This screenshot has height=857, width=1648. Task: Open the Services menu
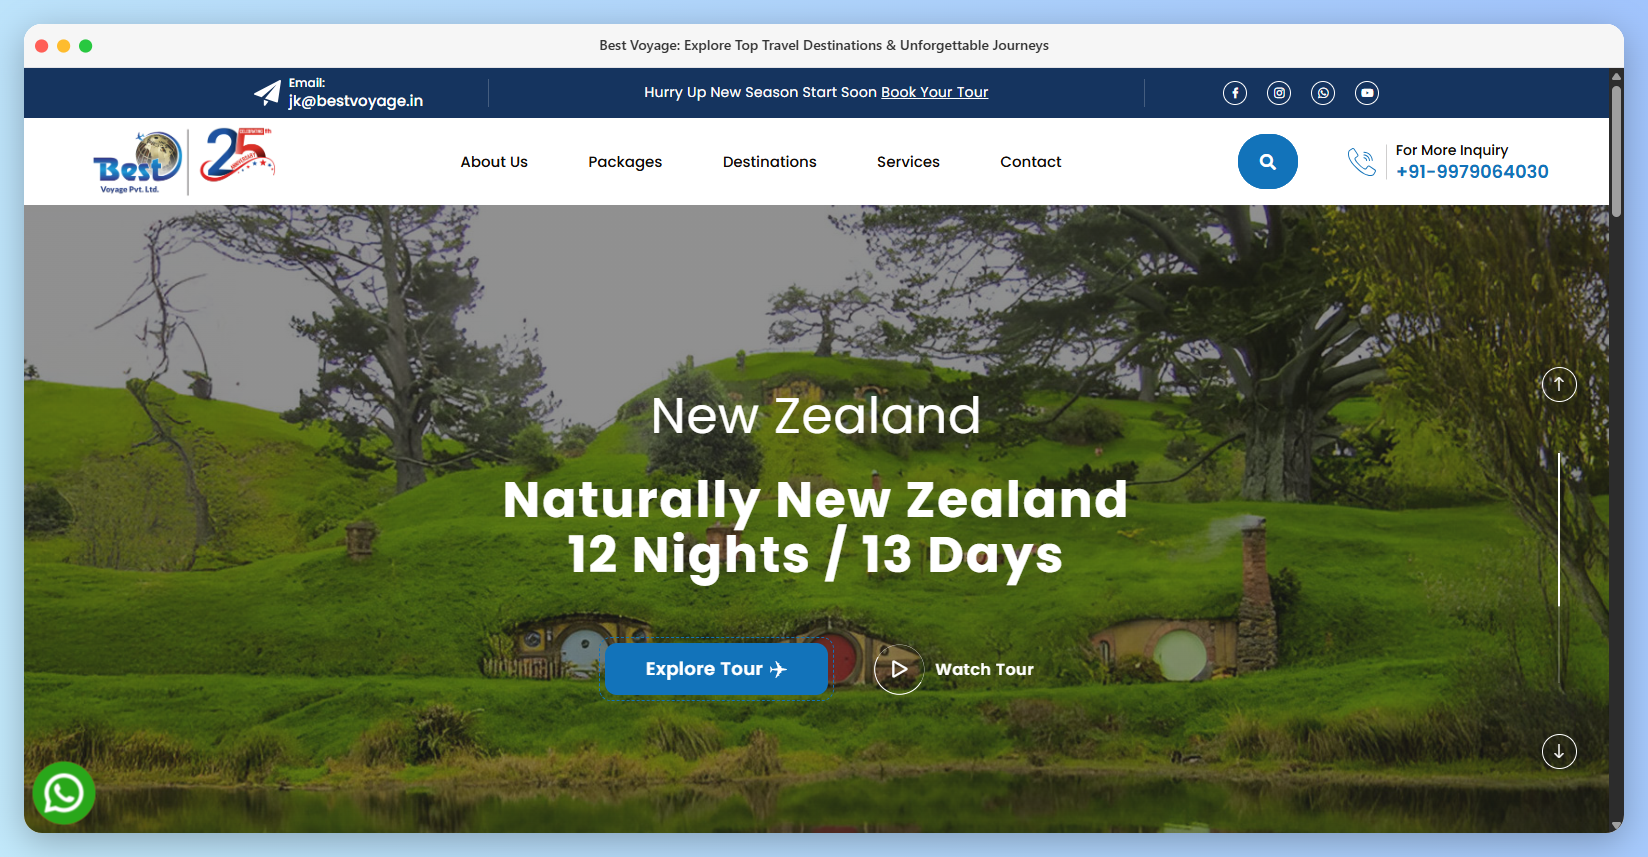pyautogui.click(x=908, y=162)
